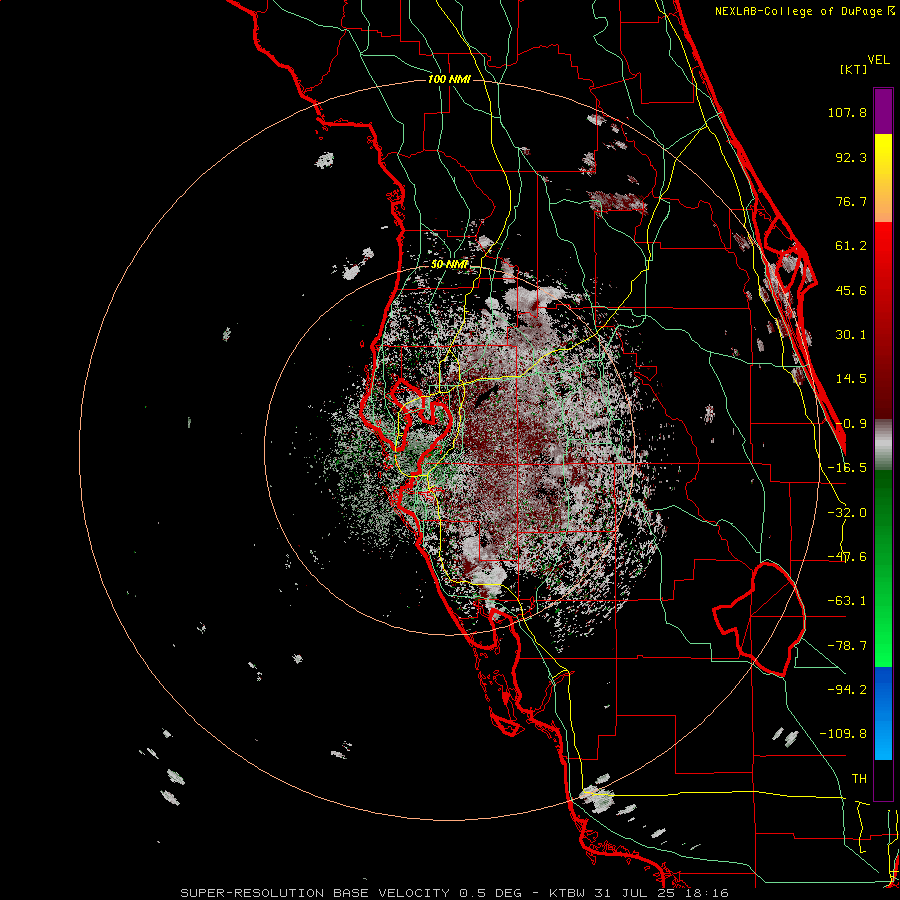
Task: Pick the yellow segment of velocity color bar
Action: 883,178
